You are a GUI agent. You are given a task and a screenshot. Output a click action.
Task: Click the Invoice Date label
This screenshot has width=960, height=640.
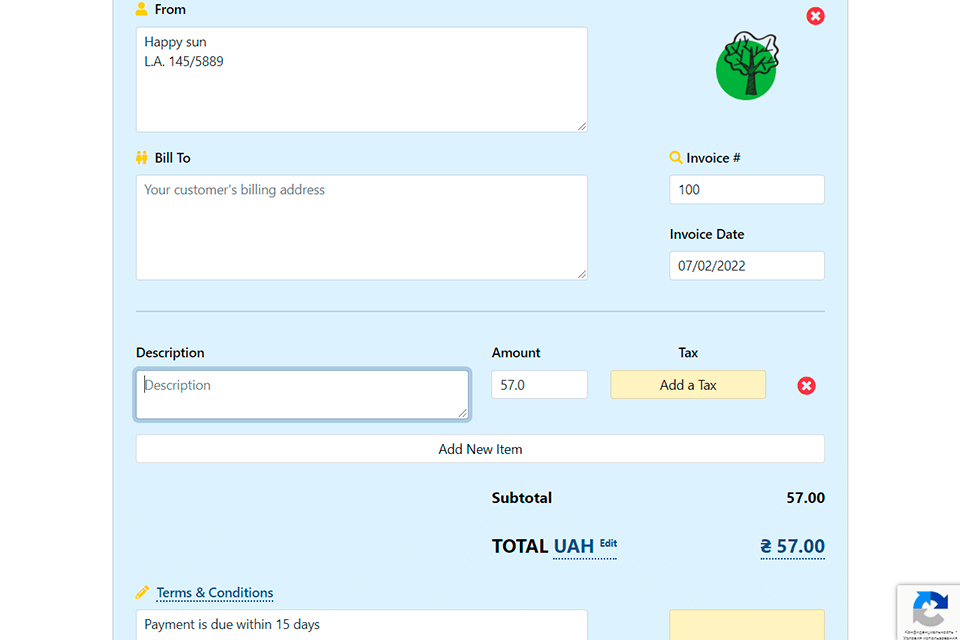coord(707,235)
